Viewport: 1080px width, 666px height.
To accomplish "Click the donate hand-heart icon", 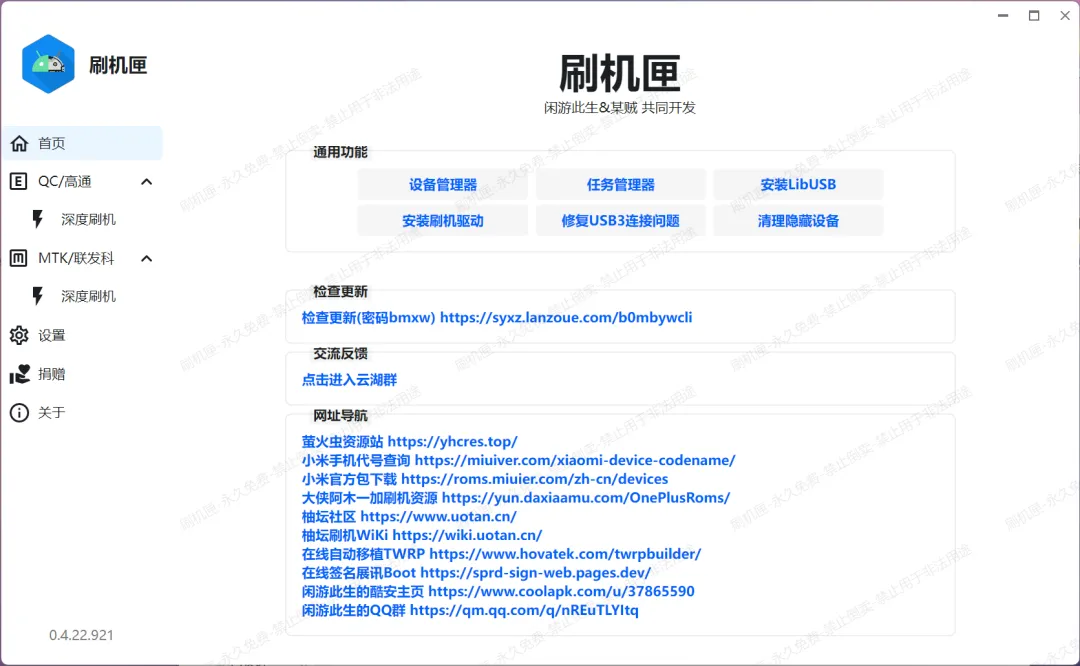I will tap(19, 374).
